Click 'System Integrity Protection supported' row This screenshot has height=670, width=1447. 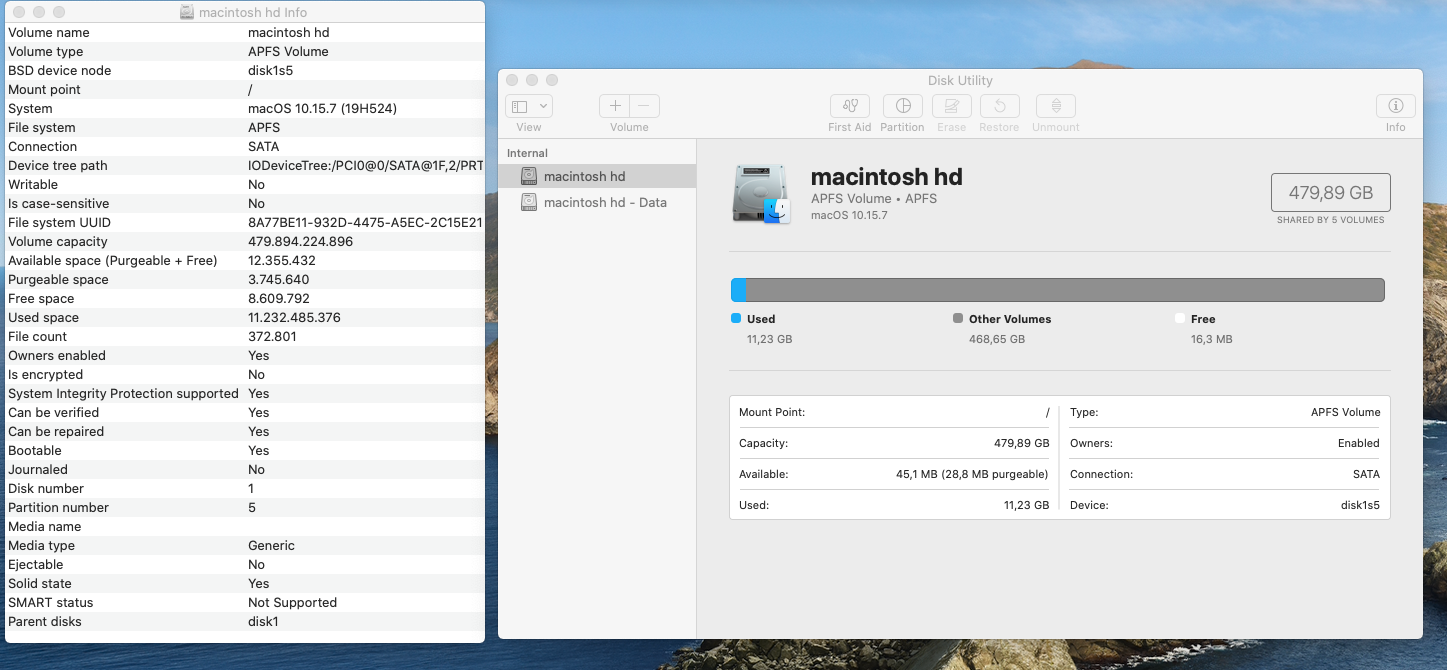tap(243, 393)
